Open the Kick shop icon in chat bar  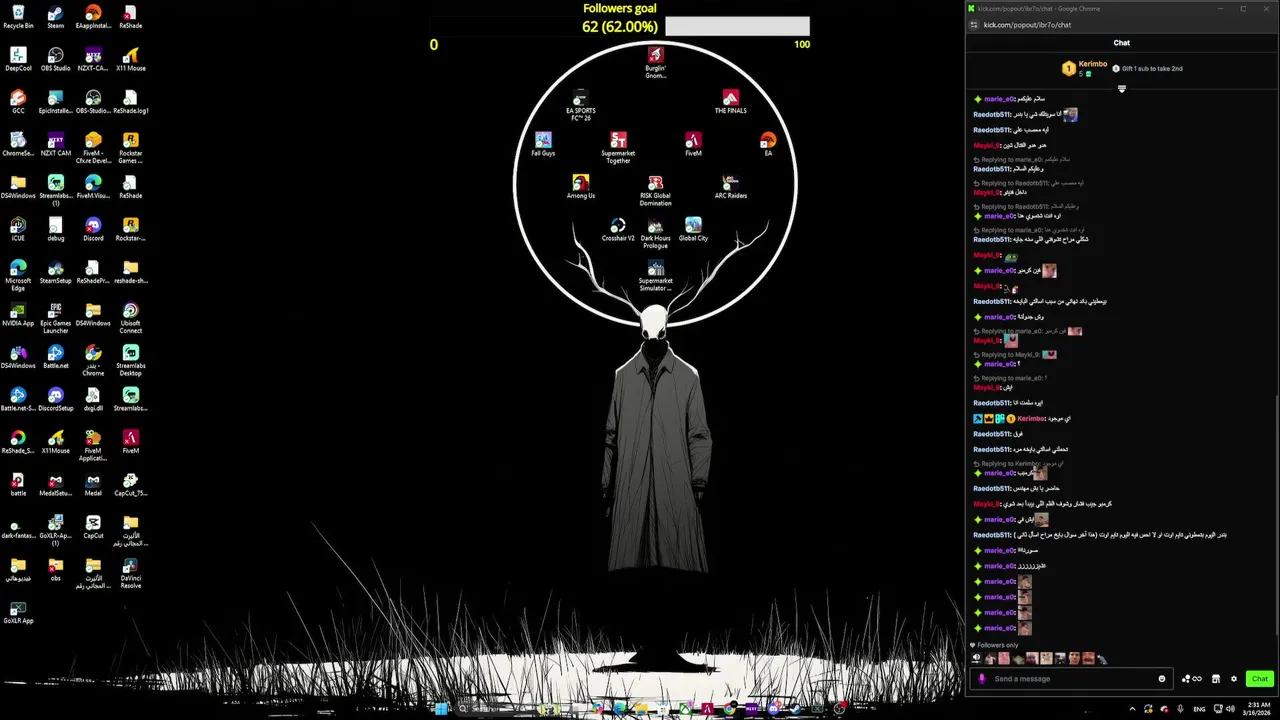point(1215,679)
